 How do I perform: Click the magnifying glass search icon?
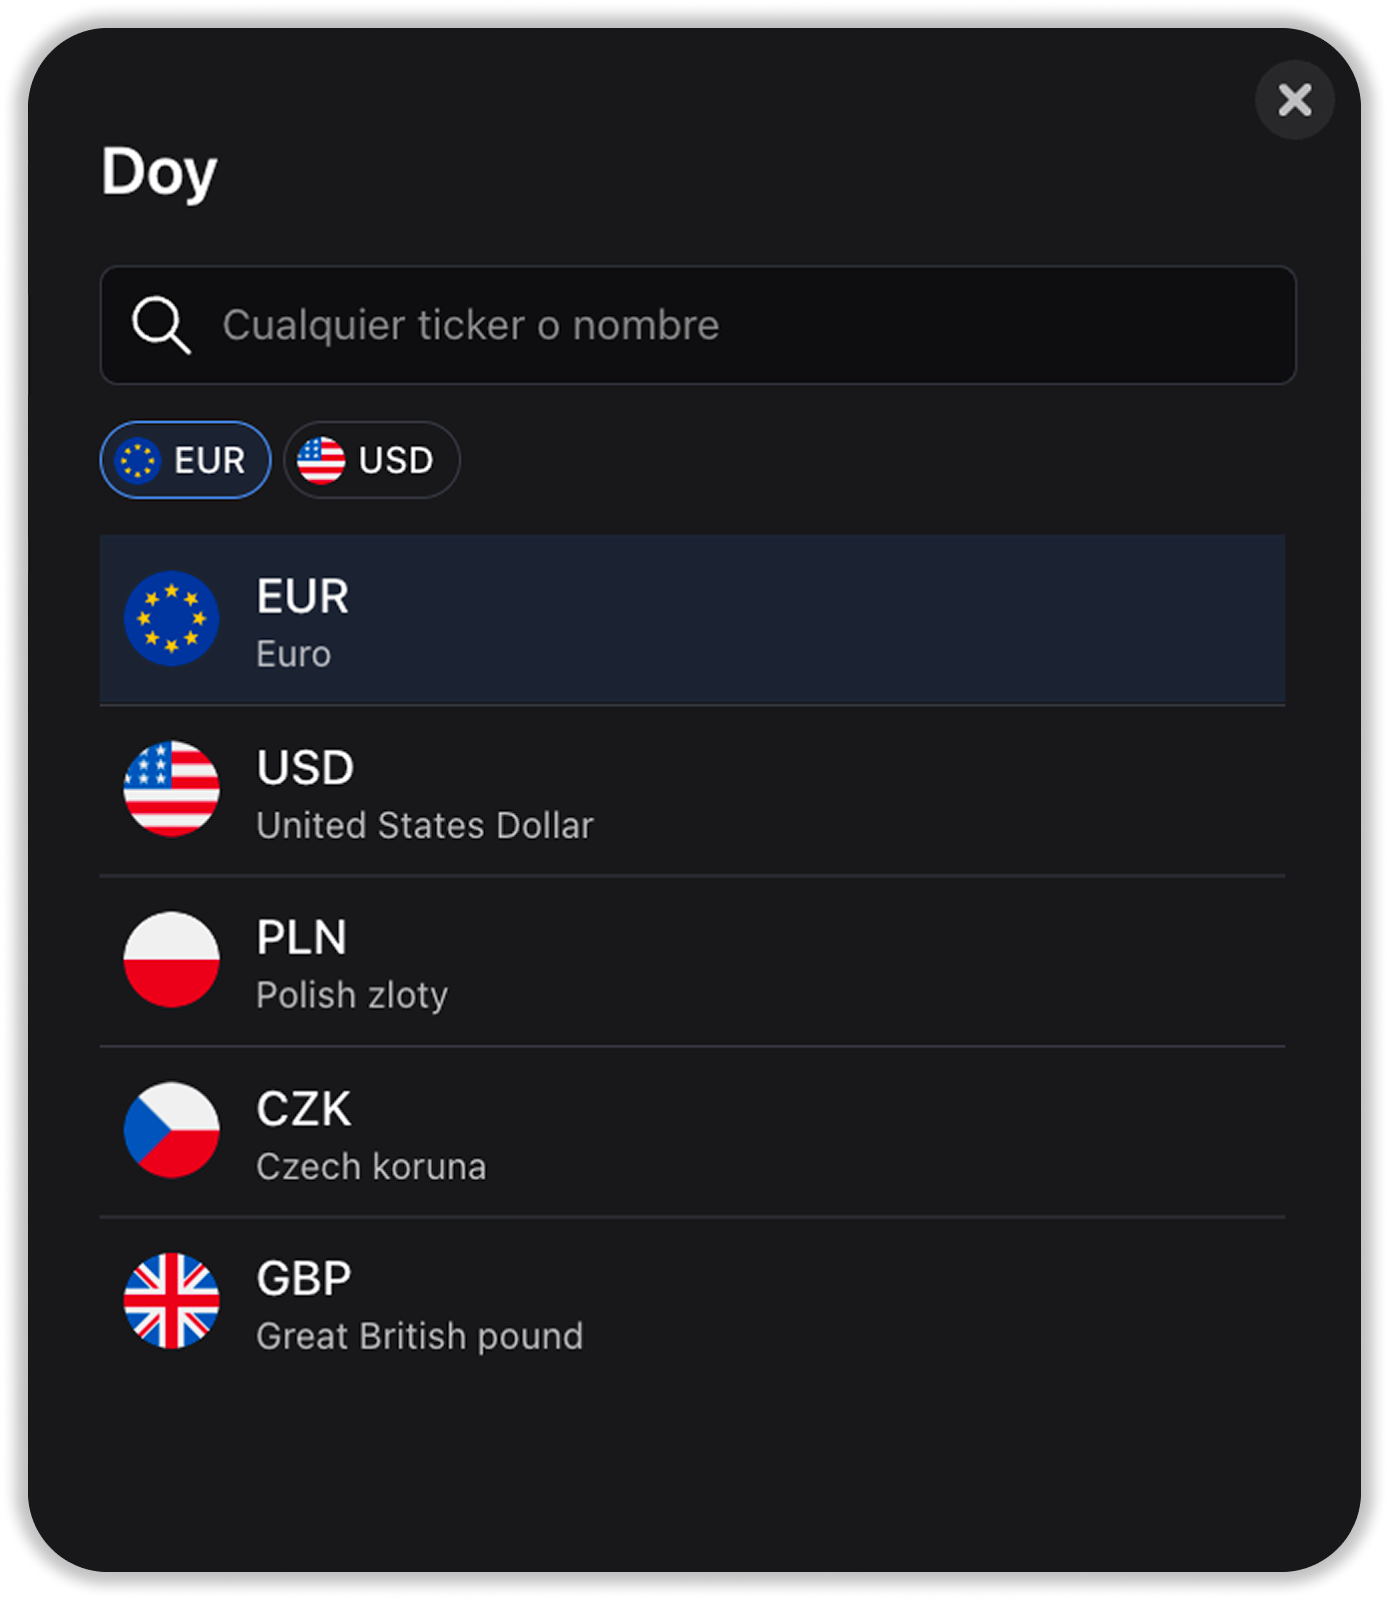pos(161,325)
